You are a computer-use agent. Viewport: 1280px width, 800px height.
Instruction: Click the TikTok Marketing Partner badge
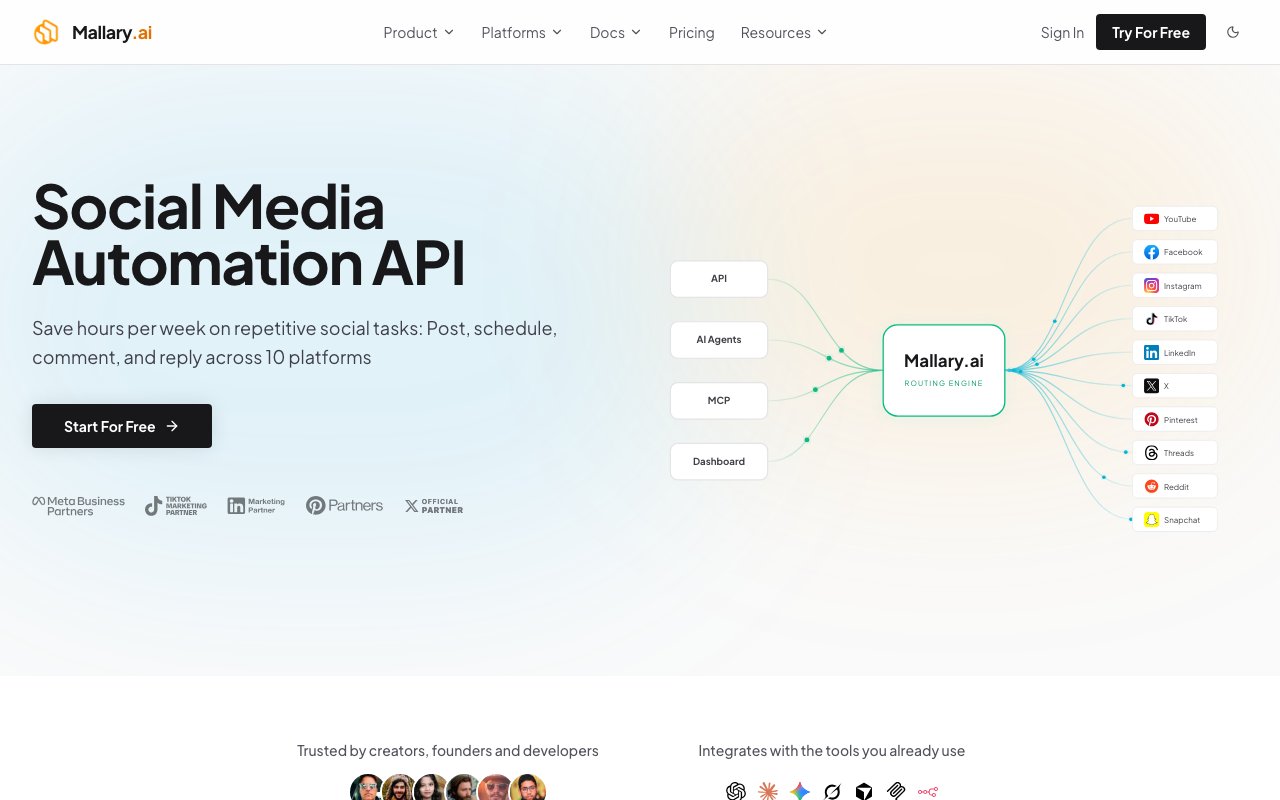176,506
